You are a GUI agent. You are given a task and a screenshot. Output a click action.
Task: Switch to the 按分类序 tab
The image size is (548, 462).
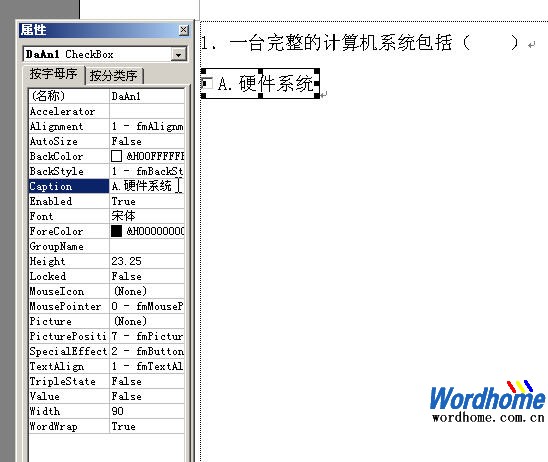(x=114, y=75)
